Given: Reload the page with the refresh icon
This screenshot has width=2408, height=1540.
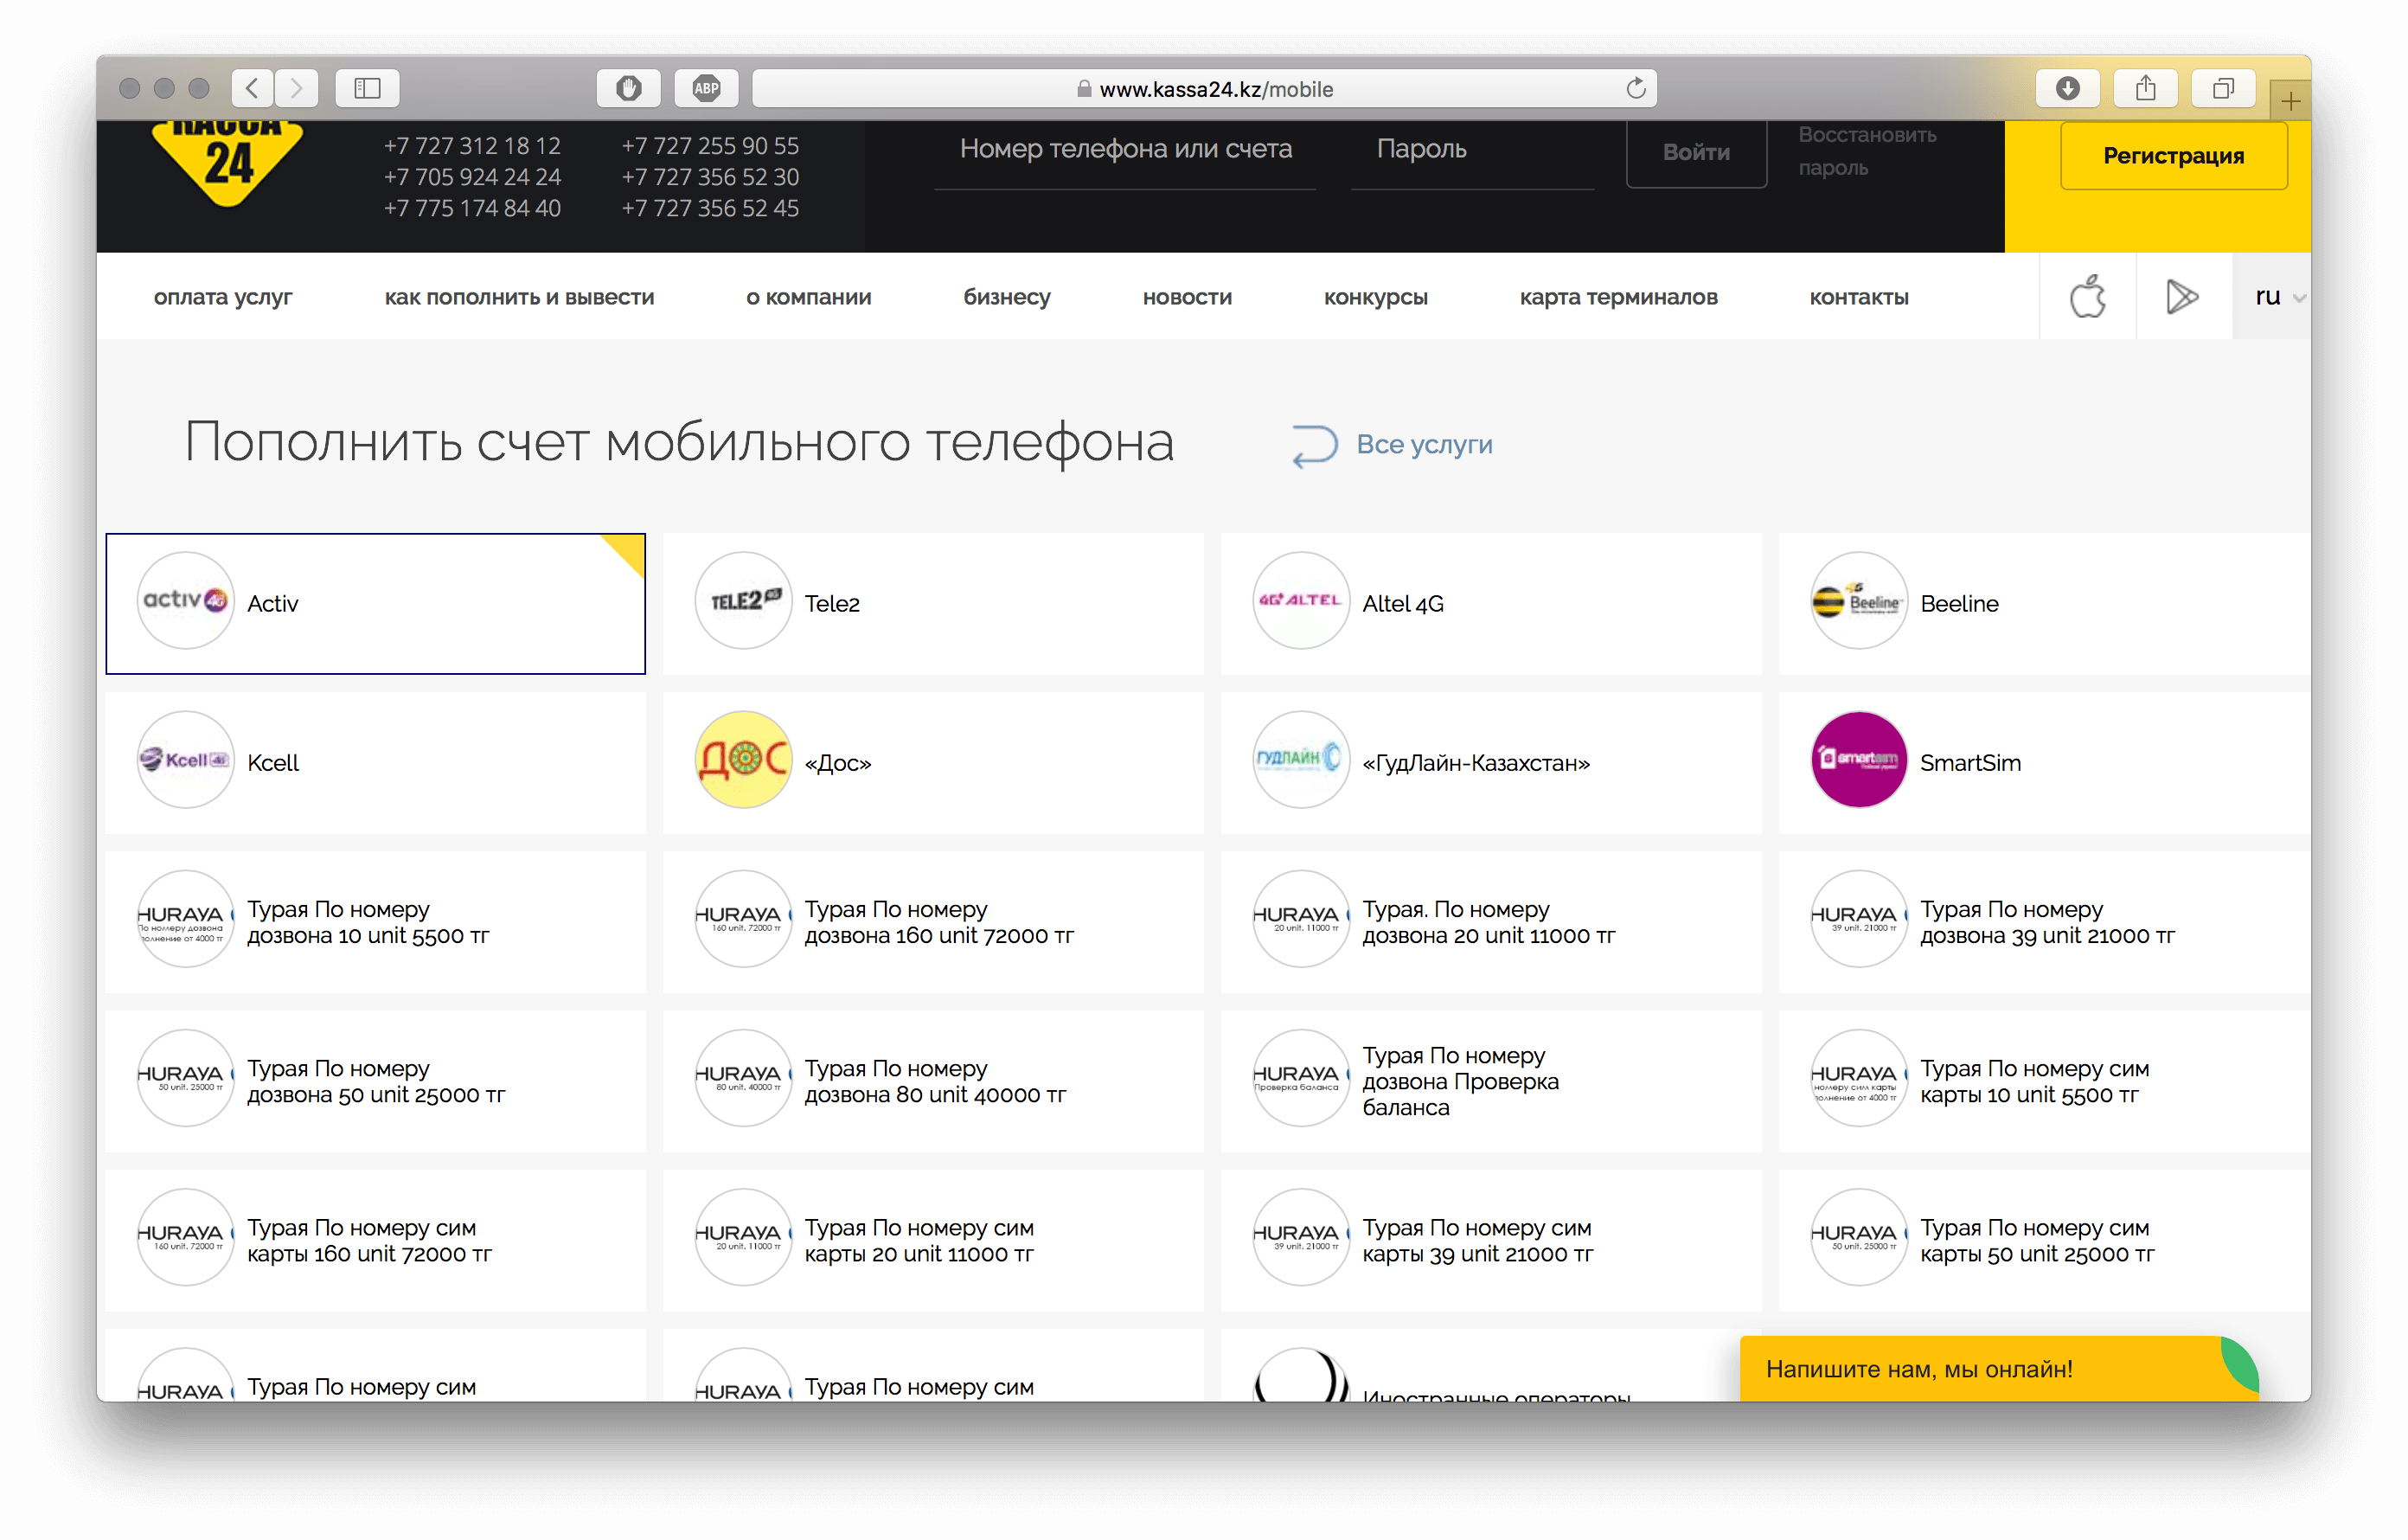Looking at the screenshot, I should tap(1636, 88).
